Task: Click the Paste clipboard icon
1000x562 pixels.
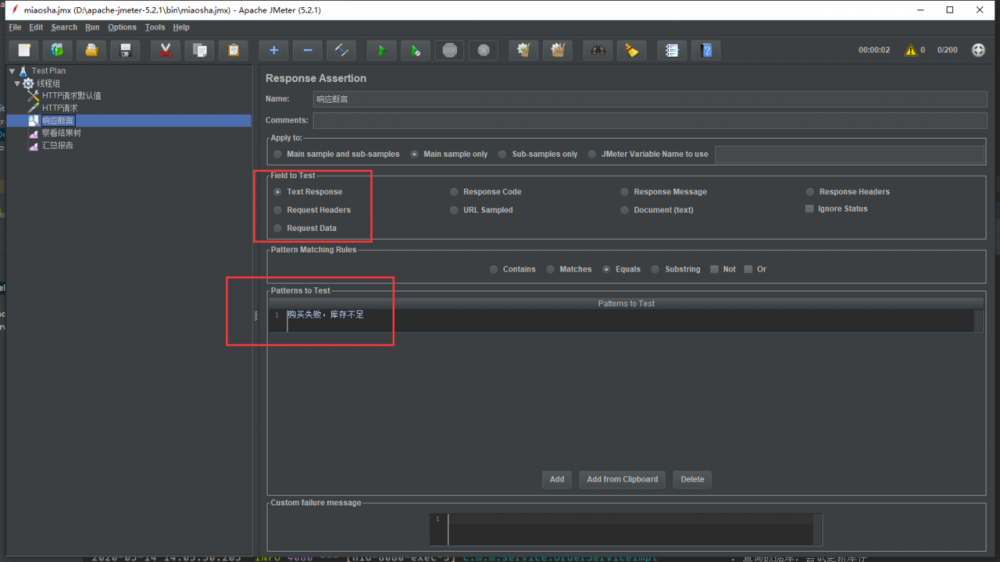Action: tap(233, 50)
